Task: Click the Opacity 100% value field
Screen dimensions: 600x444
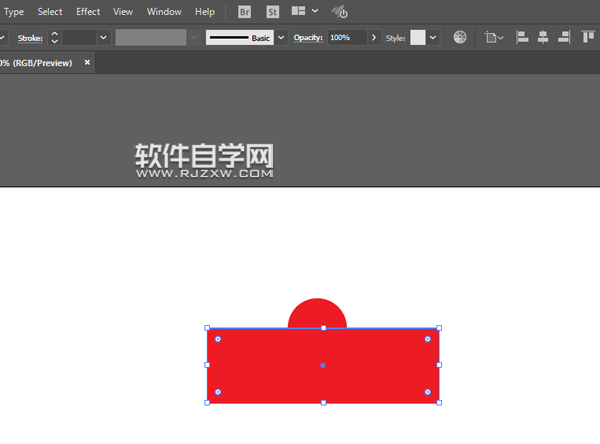Action: (x=347, y=38)
